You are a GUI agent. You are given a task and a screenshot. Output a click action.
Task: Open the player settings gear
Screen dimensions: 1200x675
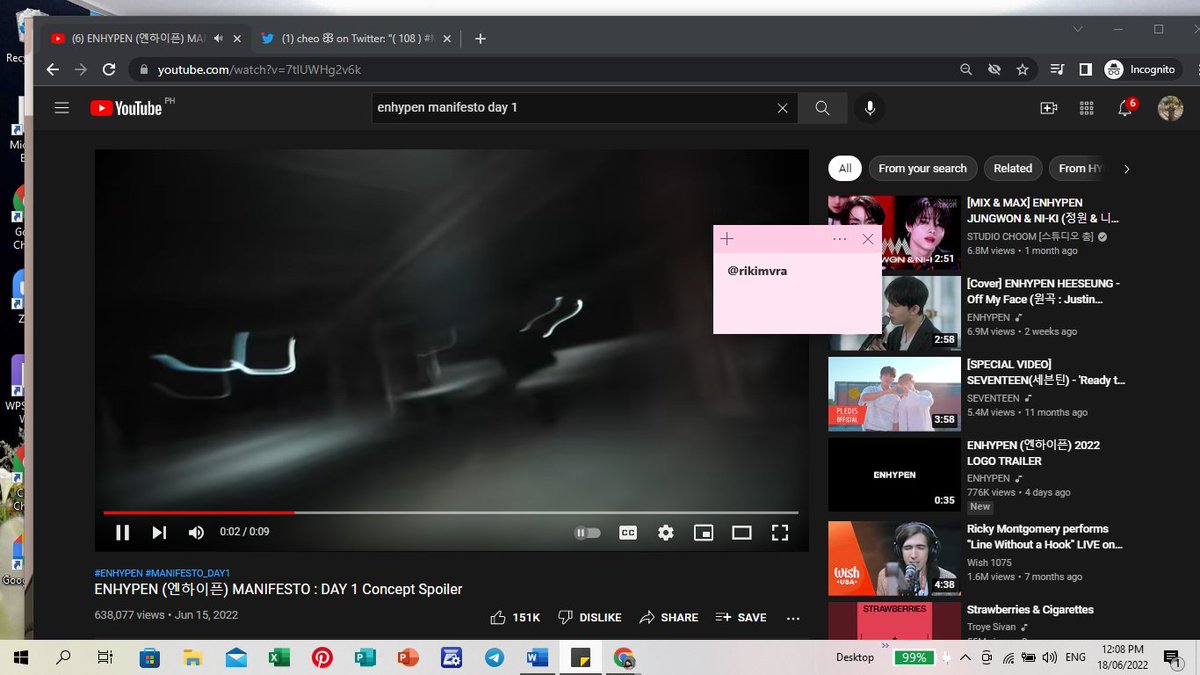[x=666, y=533]
